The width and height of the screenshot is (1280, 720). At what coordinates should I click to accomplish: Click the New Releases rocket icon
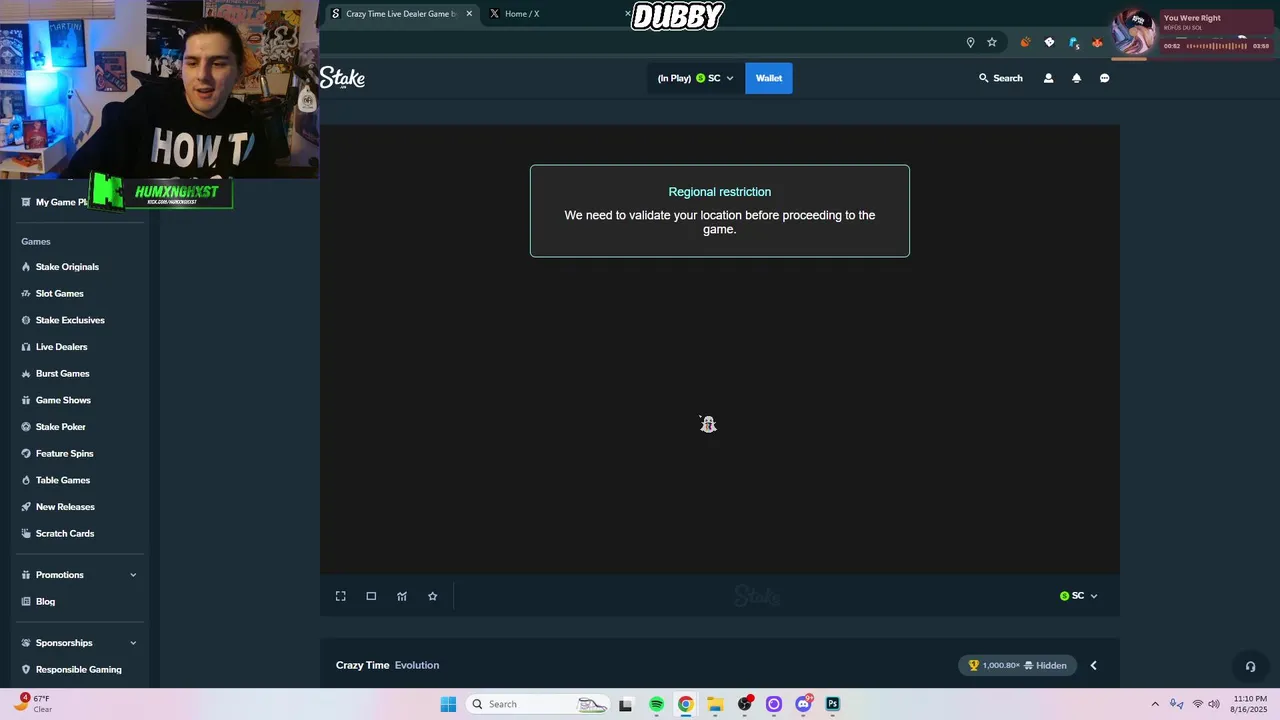26,507
